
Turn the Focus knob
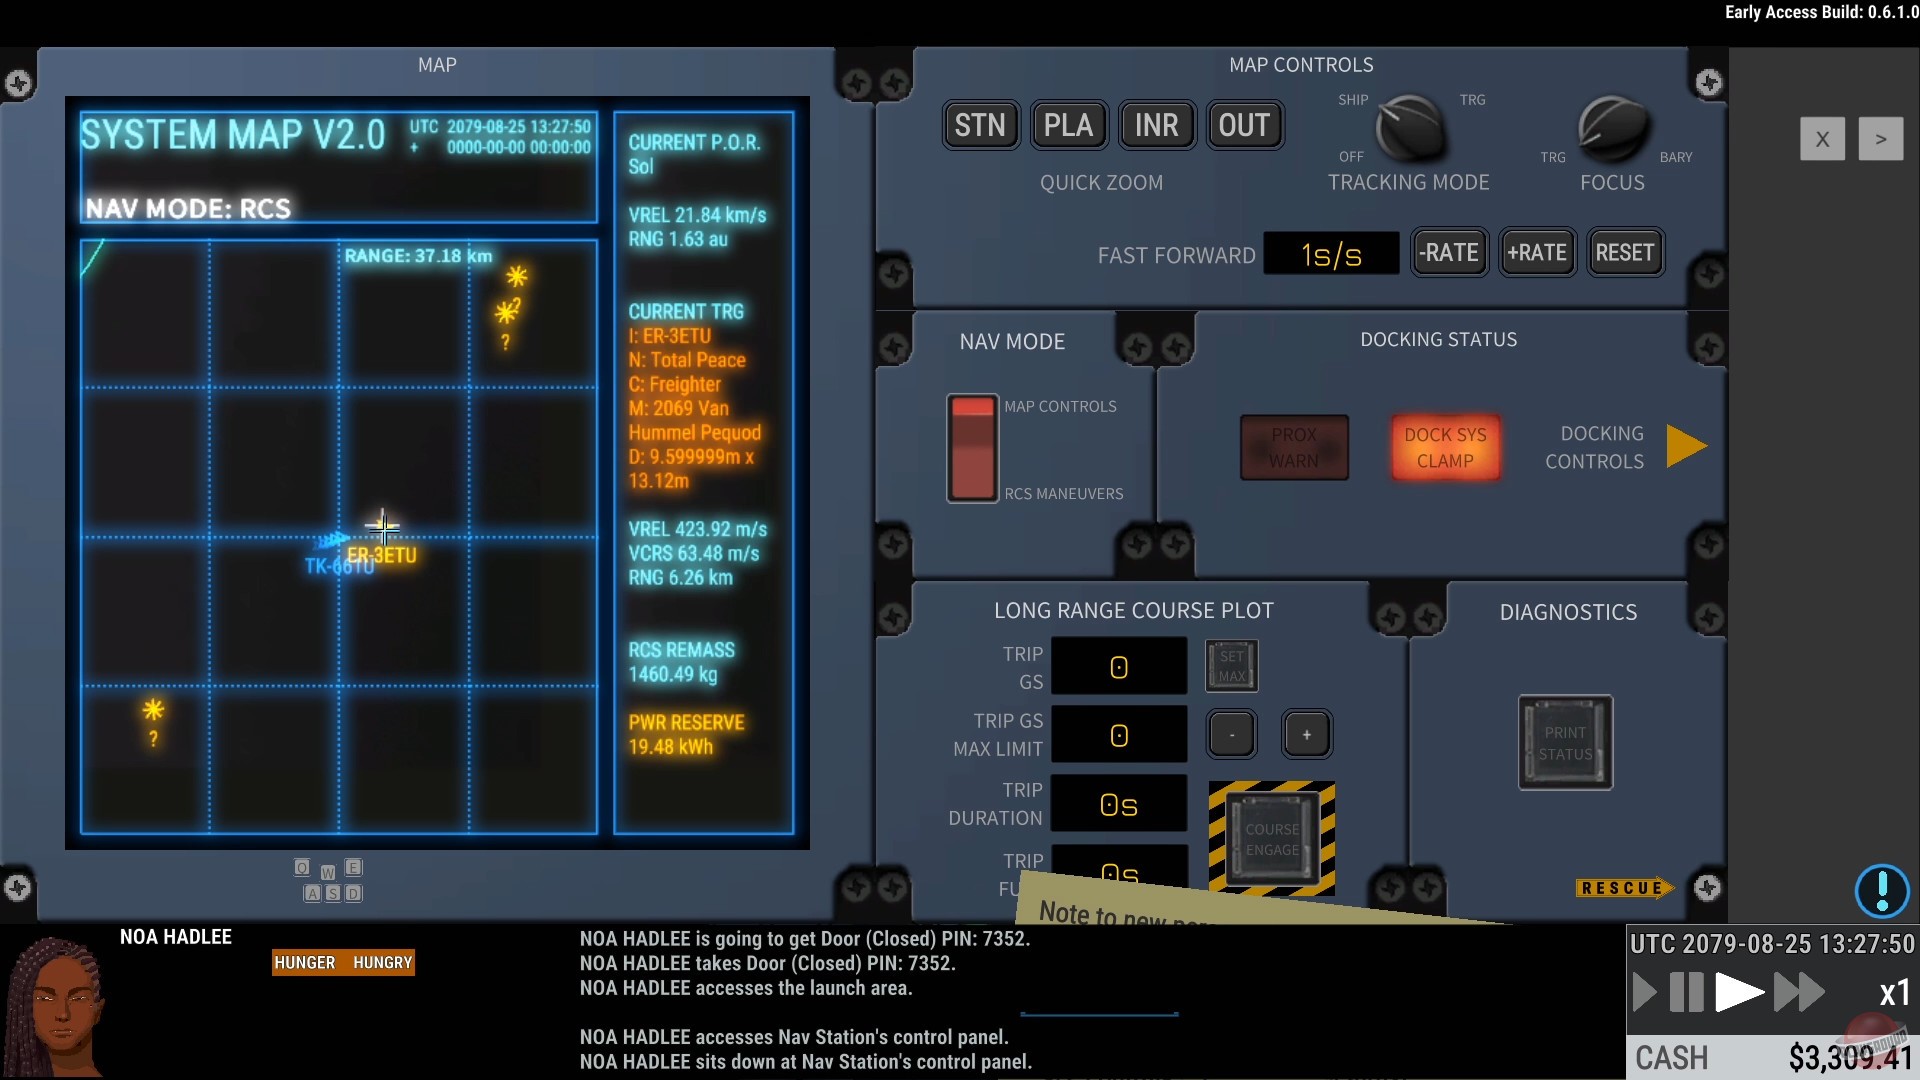(x=1612, y=129)
